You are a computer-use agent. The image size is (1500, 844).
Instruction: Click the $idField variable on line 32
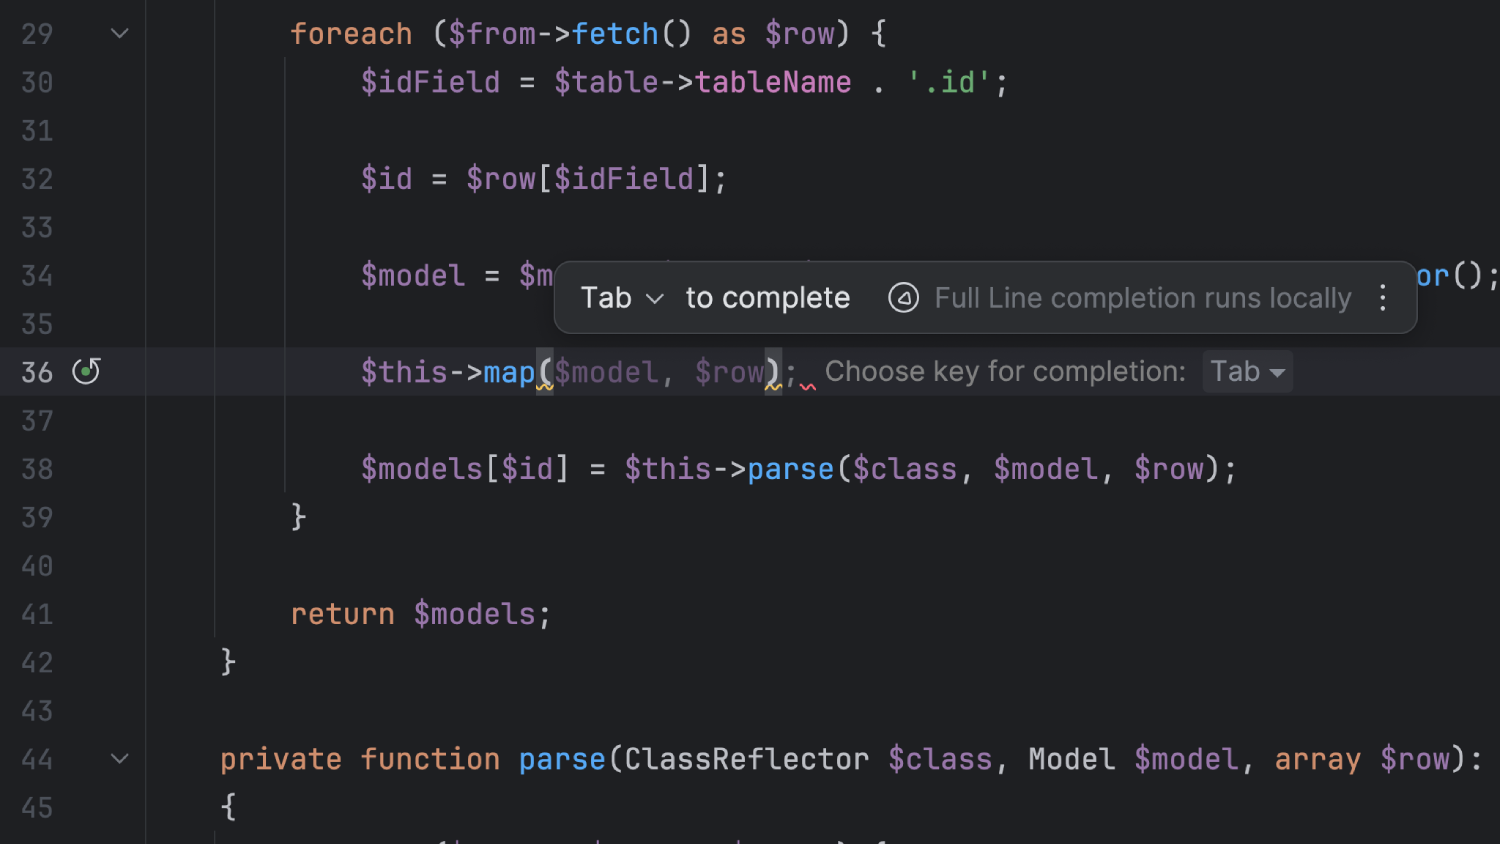(x=624, y=179)
